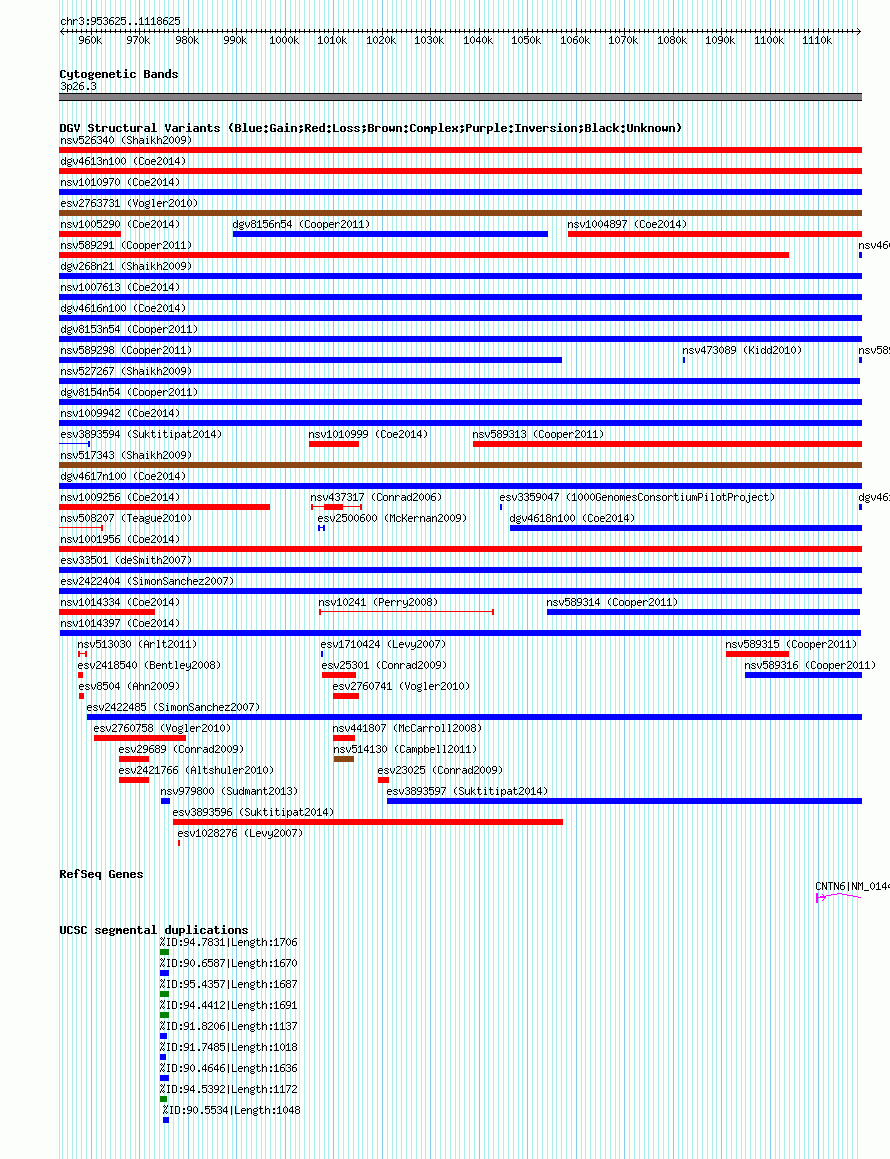This screenshot has width=890, height=1159.
Task: Open esv1710424 (Levy2007) variant
Action: 383,645
